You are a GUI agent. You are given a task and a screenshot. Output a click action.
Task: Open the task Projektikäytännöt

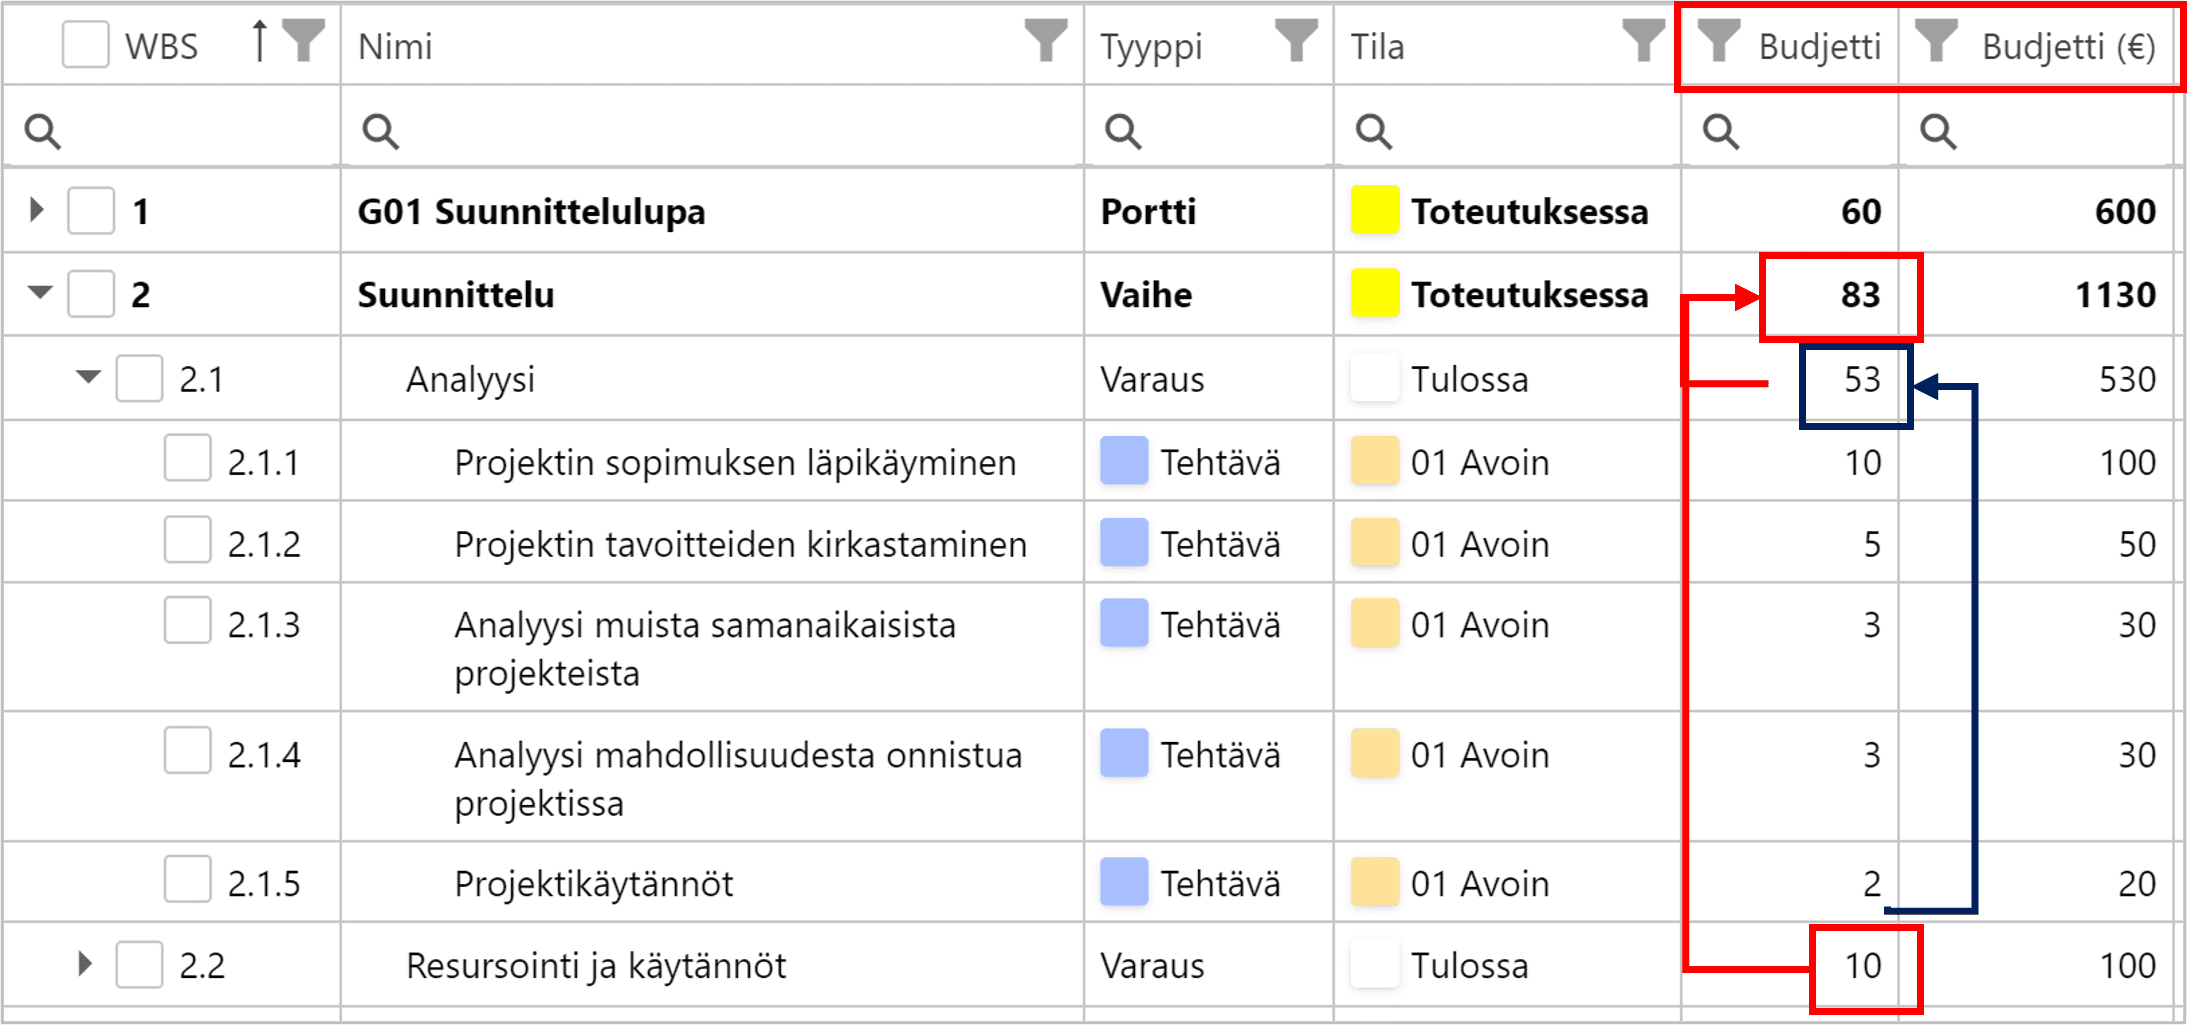[x=593, y=883]
